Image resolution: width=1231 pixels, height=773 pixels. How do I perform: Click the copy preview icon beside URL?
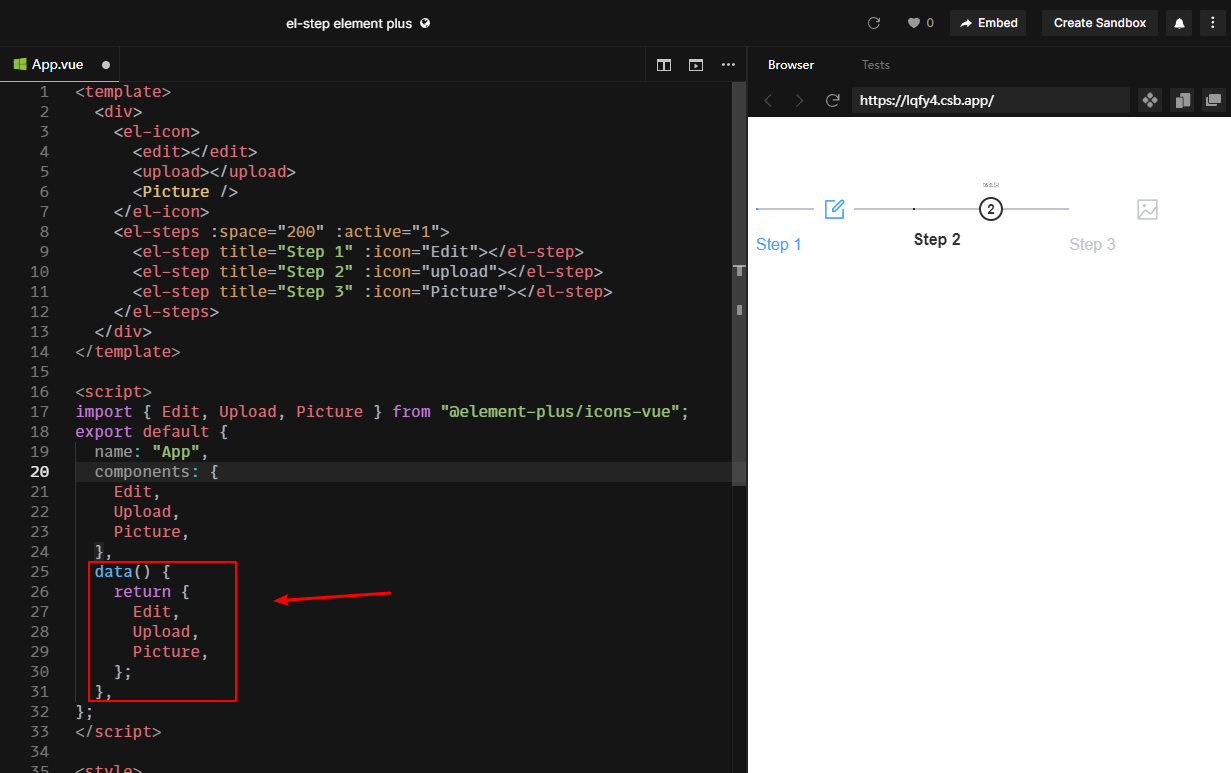click(x=1182, y=100)
